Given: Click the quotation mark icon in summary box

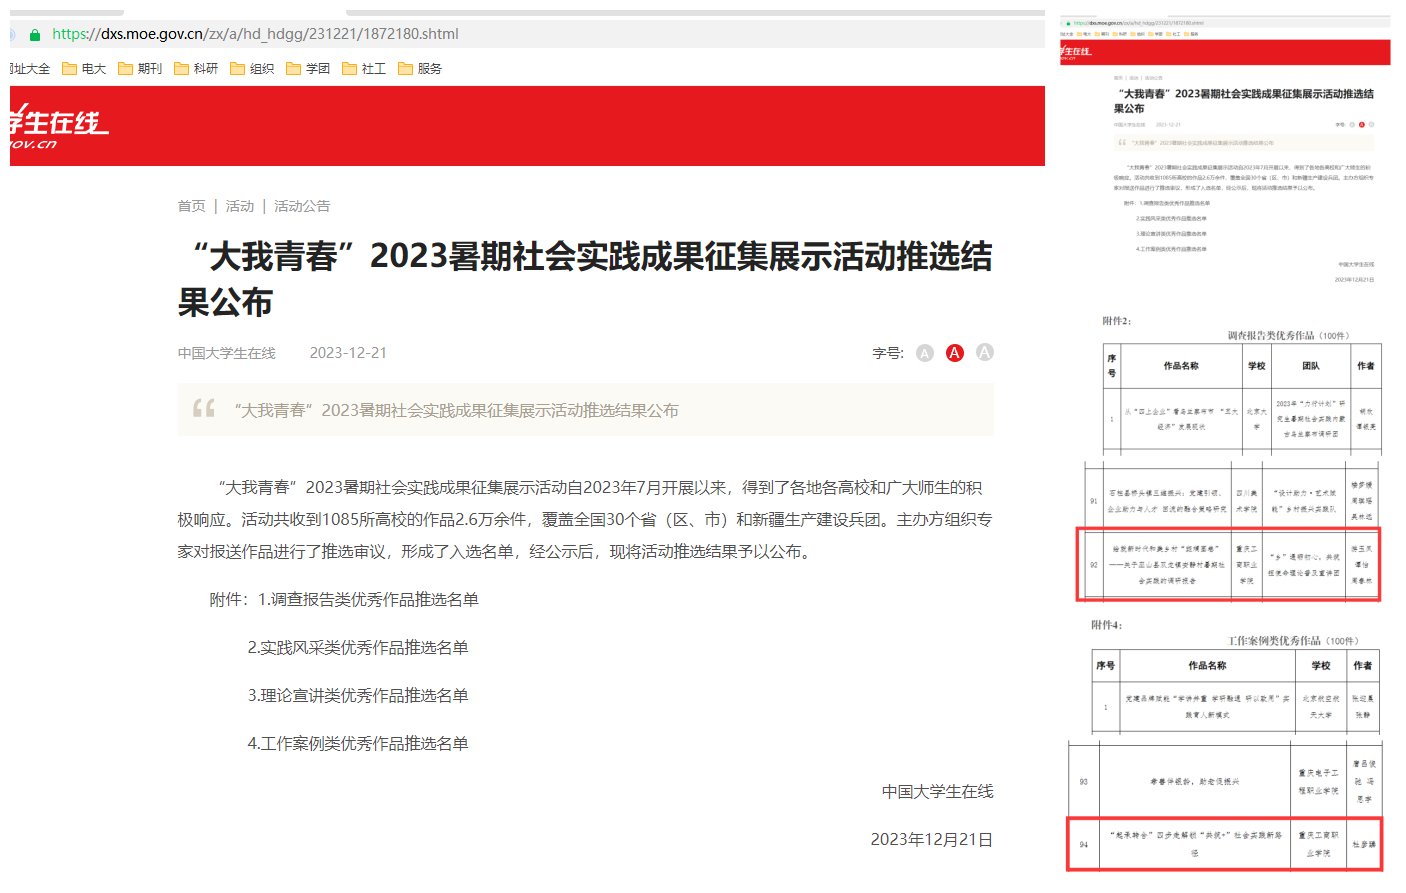Looking at the screenshot, I should tap(204, 408).
